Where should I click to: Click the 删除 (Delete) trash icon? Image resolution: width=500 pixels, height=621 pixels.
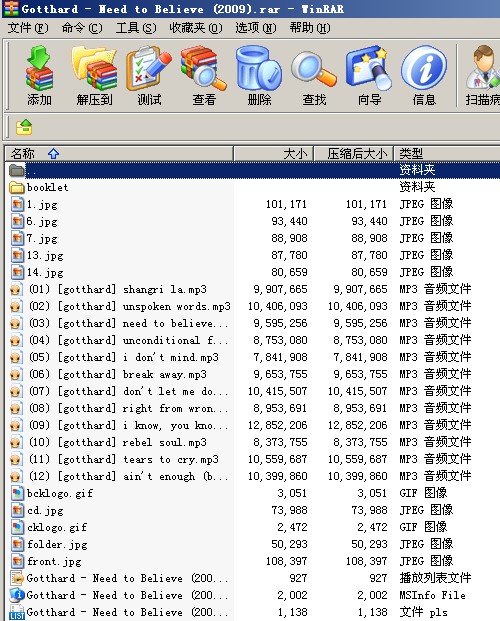coord(259,69)
